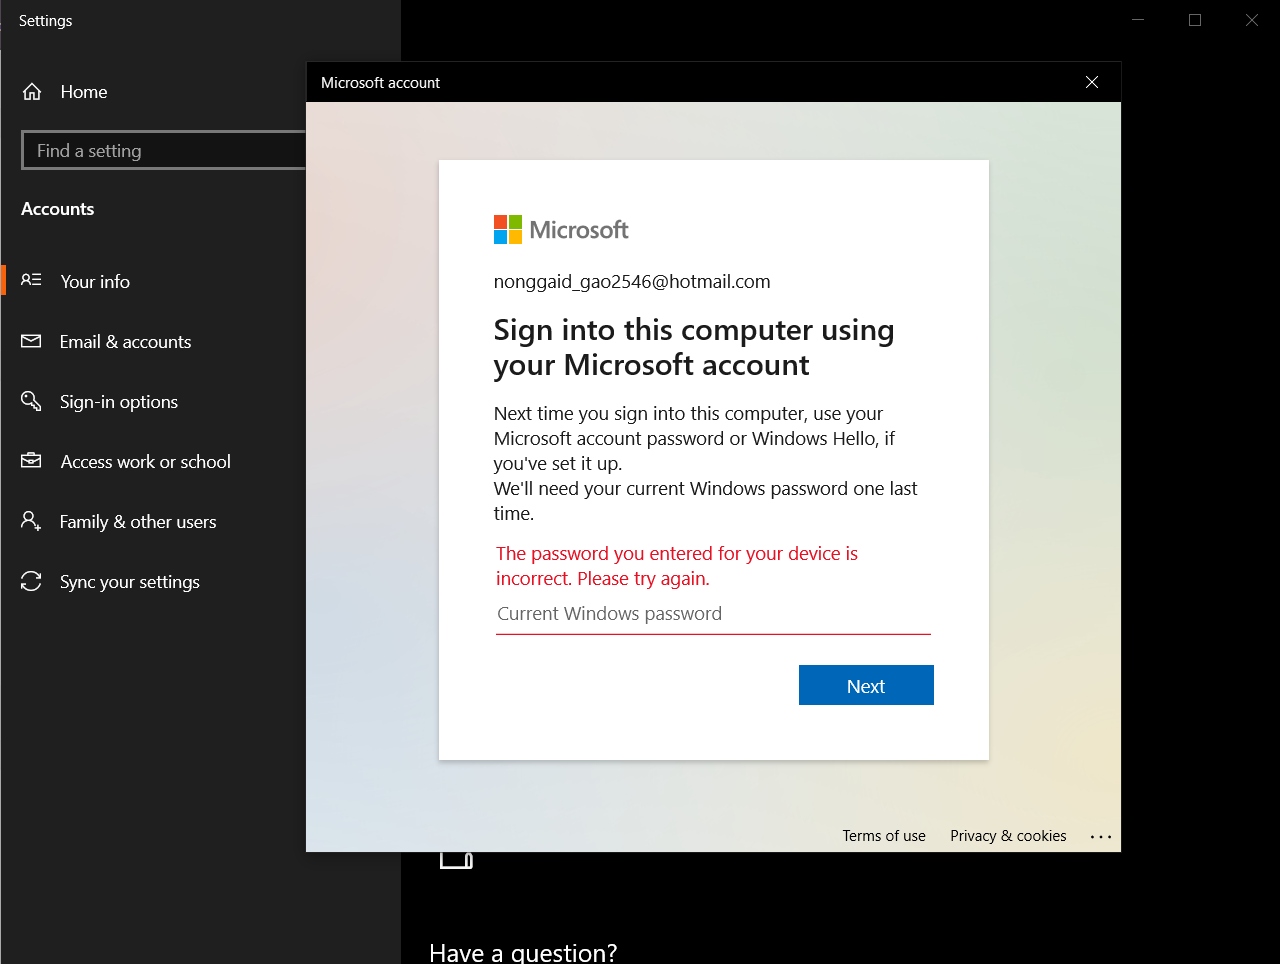1280x964 pixels.
Task: Focus the Current Windows password field
Action: [x=713, y=614]
